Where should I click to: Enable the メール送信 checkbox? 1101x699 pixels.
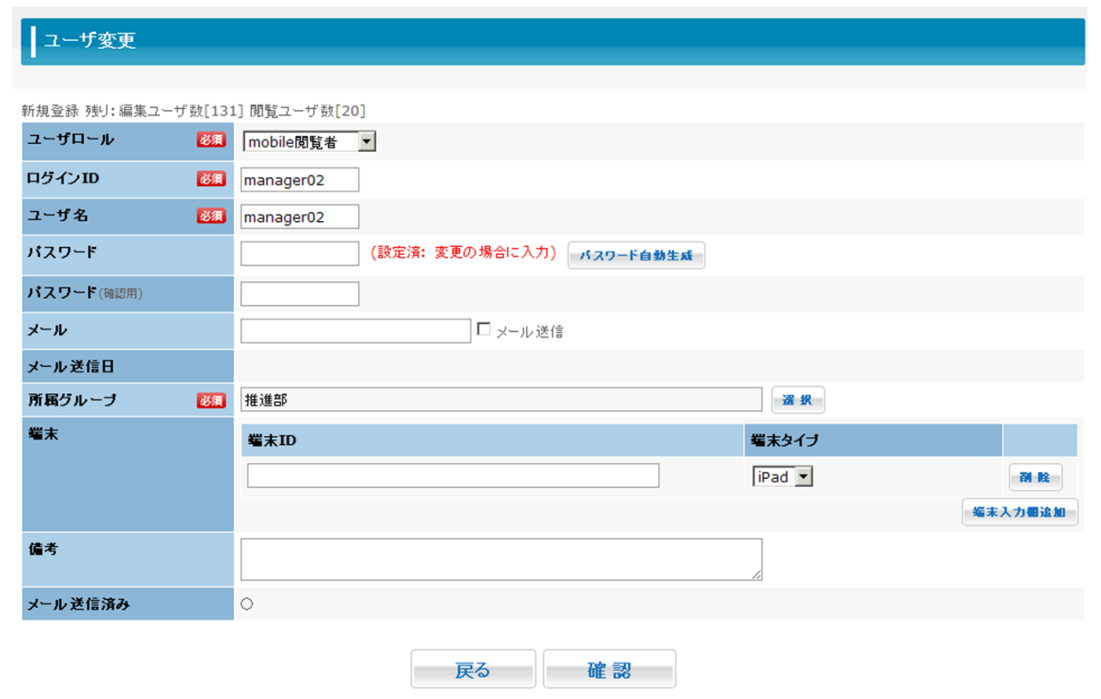pos(484,330)
